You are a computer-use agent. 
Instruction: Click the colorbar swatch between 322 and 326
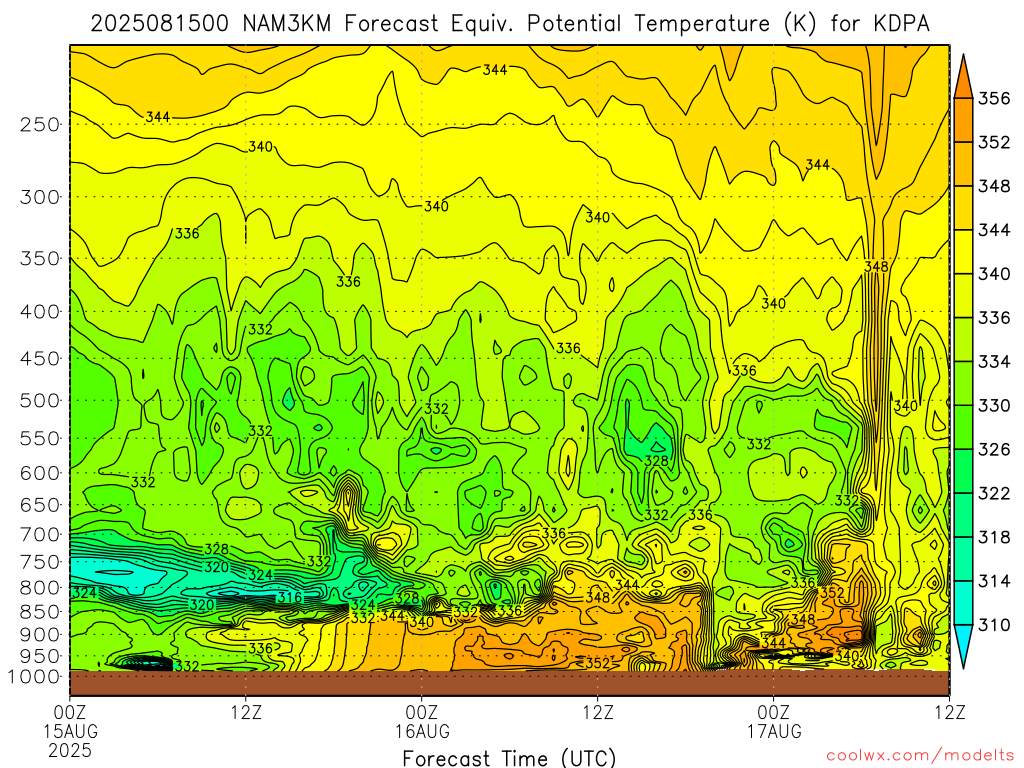click(x=963, y=471)
